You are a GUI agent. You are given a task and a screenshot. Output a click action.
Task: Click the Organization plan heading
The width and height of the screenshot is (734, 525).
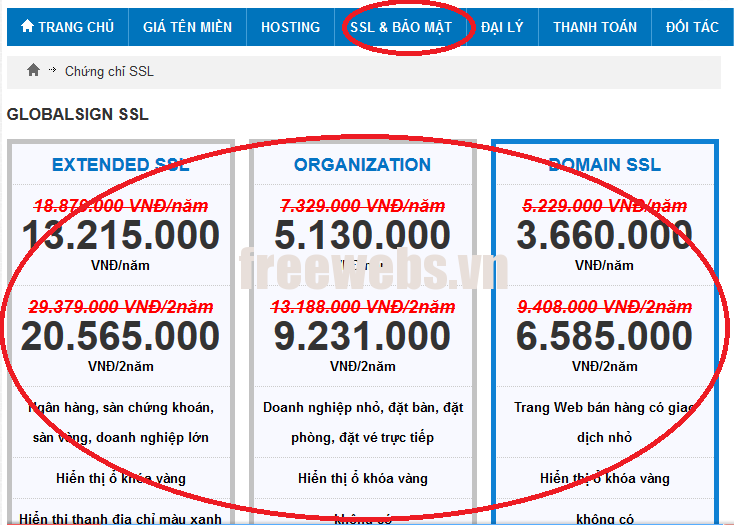coord(362,165)
